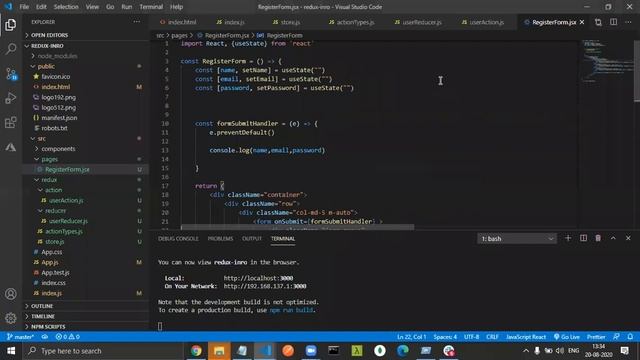Close the RegisterForm.jsx editor tab
The height and width of the screenshot is (360, 640).
[x=582, y=22]
